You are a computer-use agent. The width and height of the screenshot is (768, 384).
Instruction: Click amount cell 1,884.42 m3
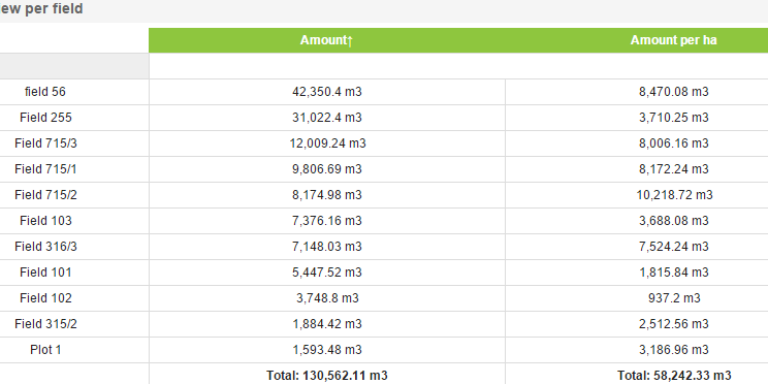pyautogui.click(x=327, y=324)
